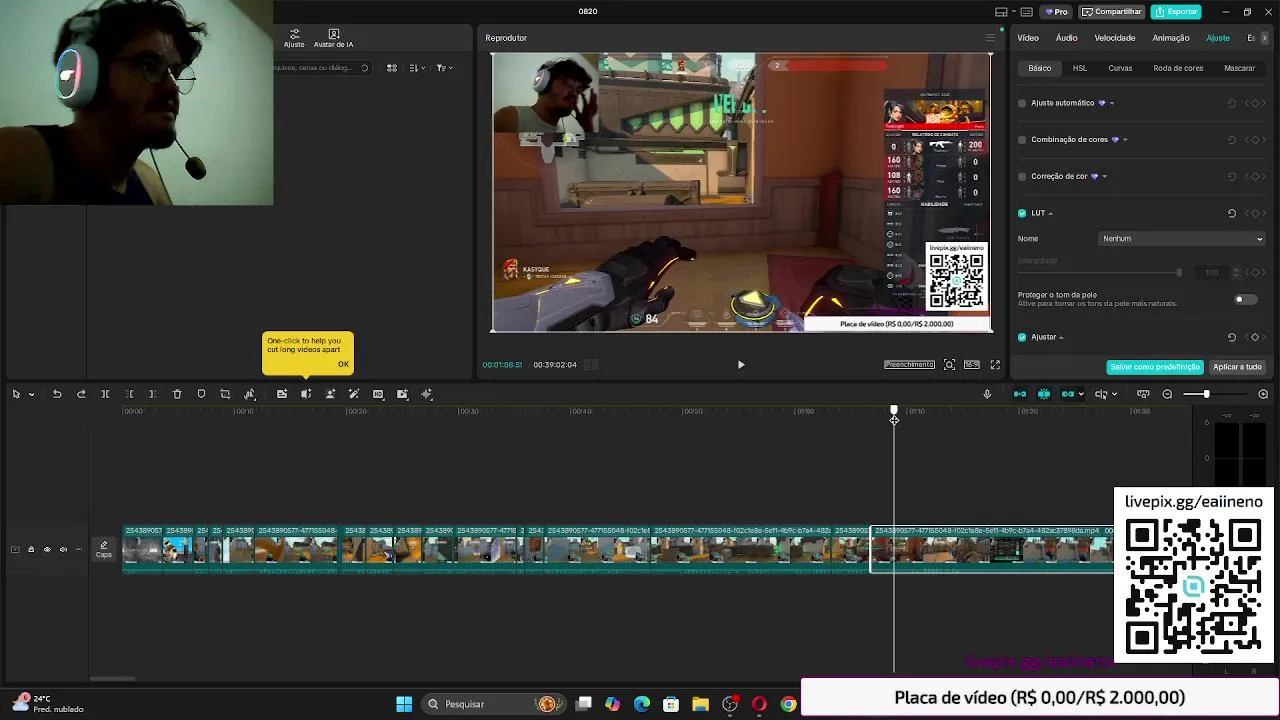Expand the Correção de cor options
This screenshot has width=1280, height=720.
coord(1104,177)
